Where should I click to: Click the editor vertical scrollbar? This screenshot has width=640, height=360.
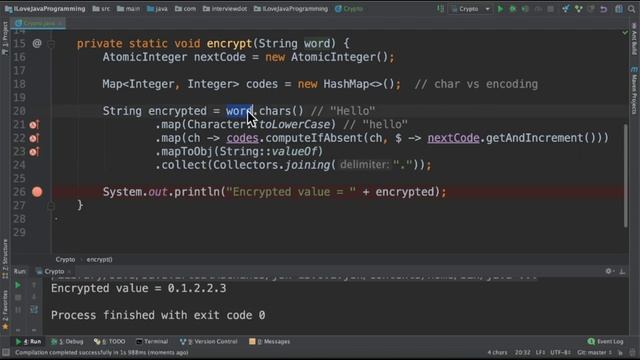[x=626, y=176]
